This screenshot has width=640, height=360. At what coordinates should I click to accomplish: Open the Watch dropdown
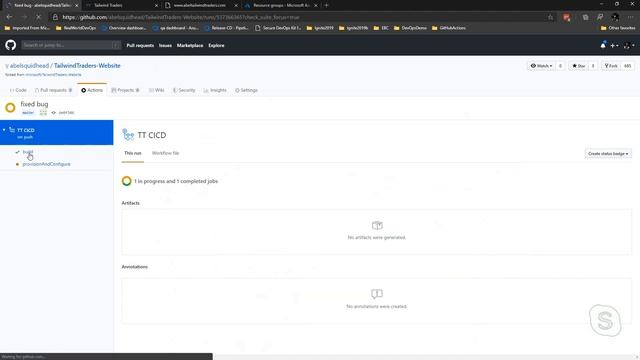pos(541,66)
